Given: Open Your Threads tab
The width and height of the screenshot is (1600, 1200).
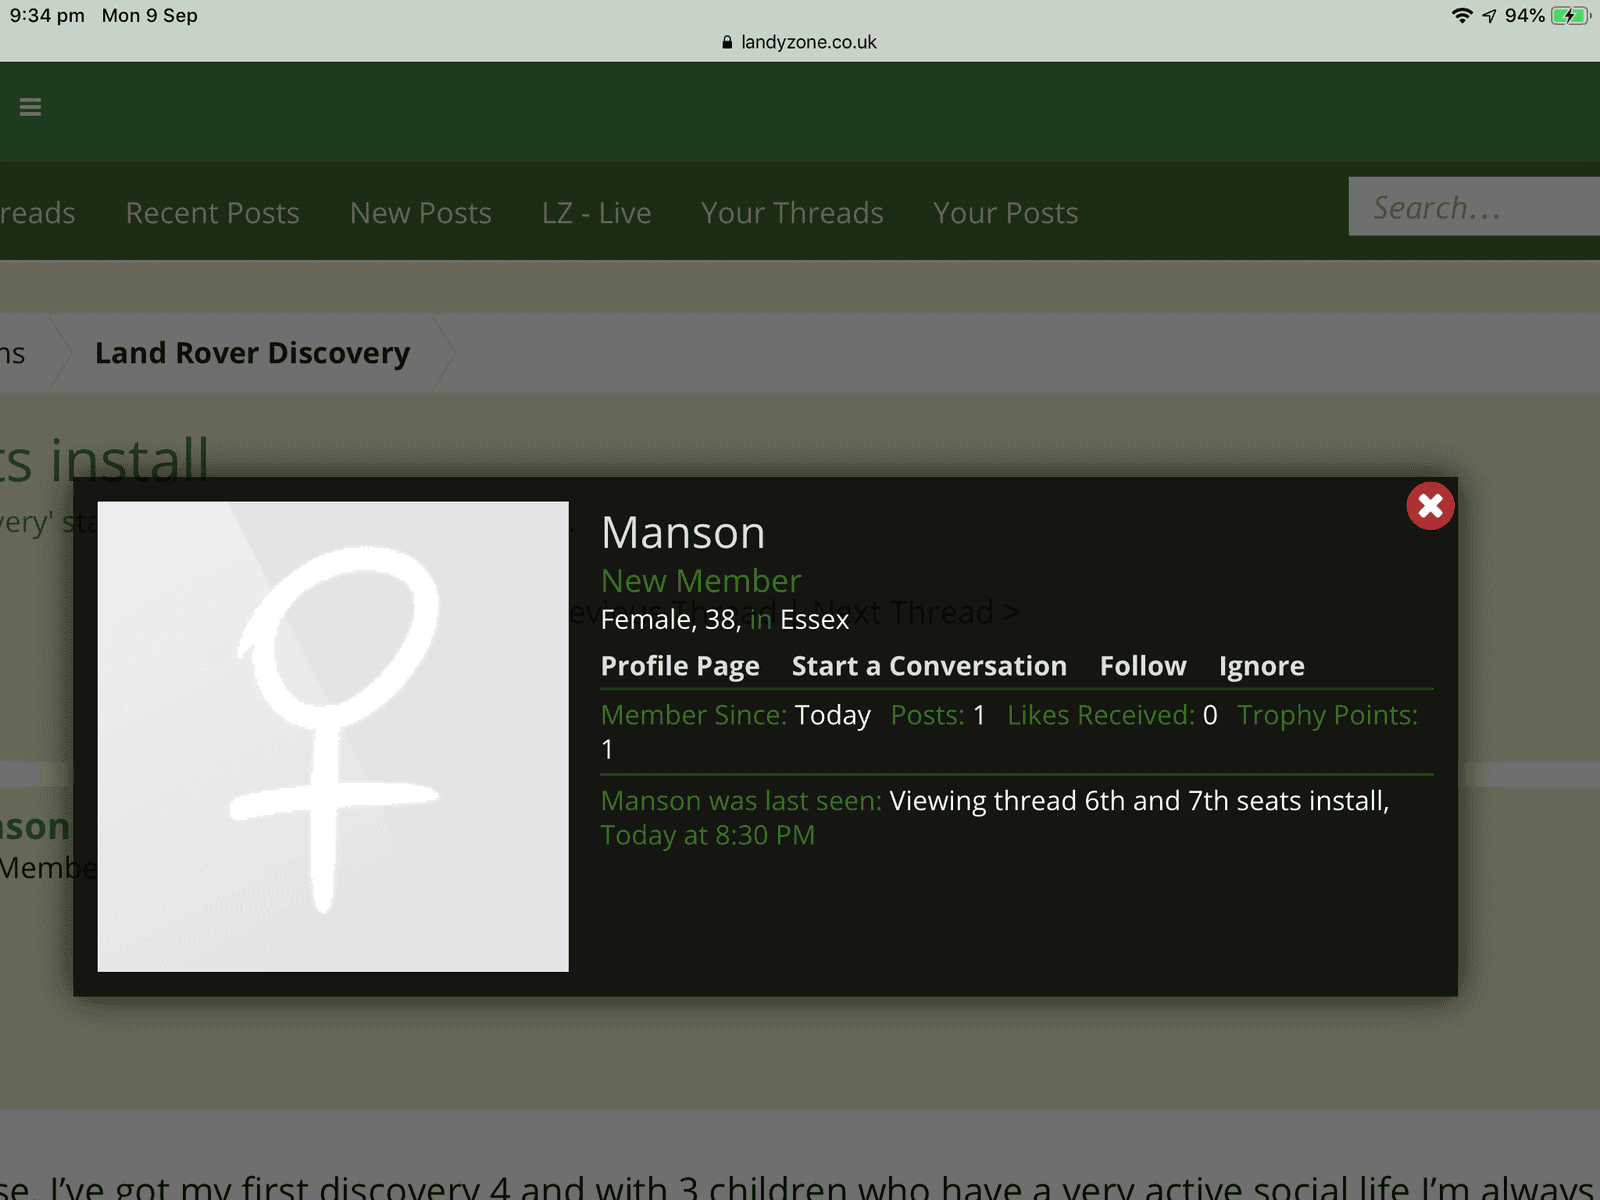Looking at the screenshot, I should [x=792, y=213].
